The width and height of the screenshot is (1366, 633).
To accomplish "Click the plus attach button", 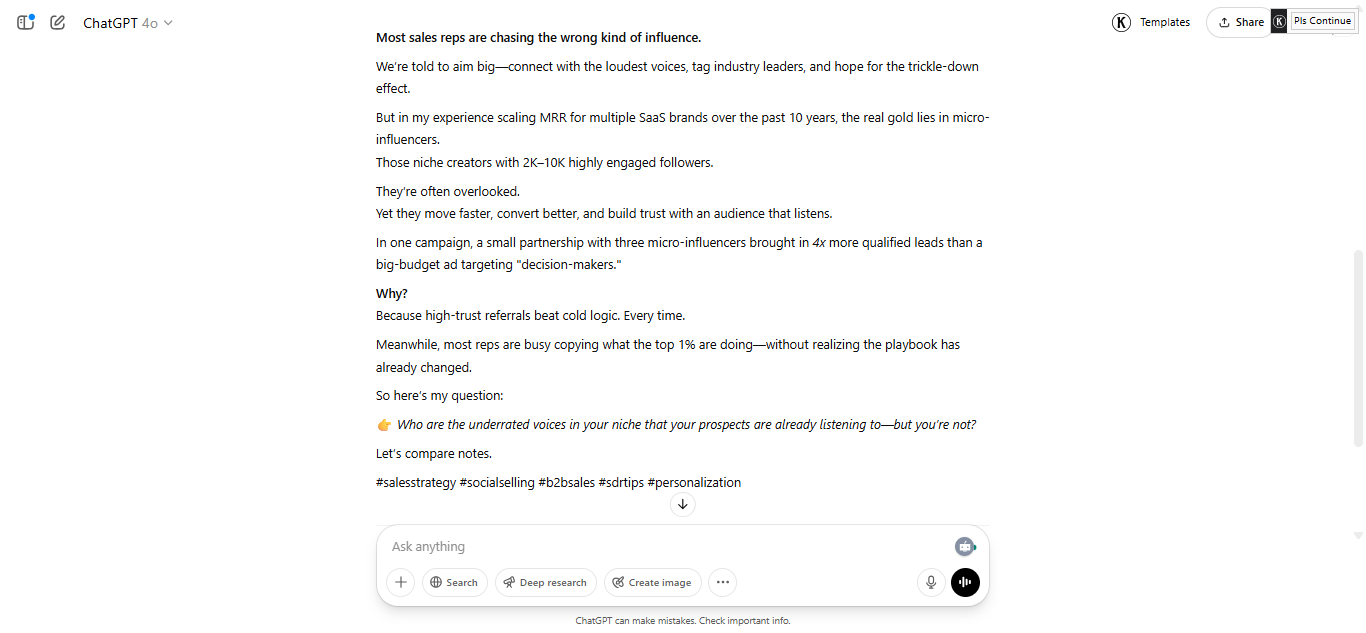I will (400, 582).
